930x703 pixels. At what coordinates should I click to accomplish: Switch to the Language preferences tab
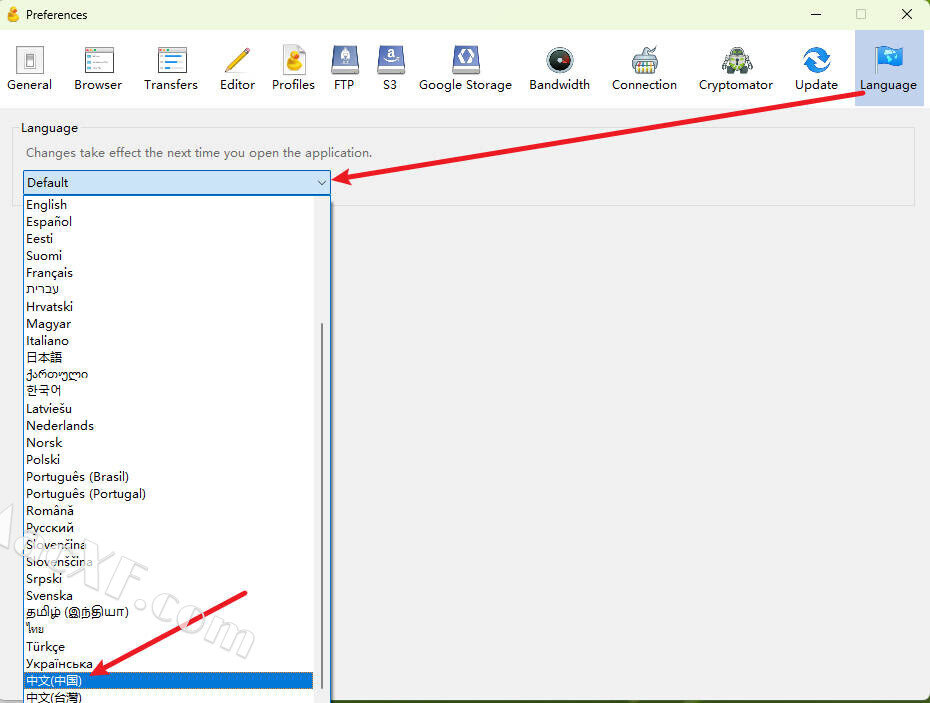tap(888, 67)
